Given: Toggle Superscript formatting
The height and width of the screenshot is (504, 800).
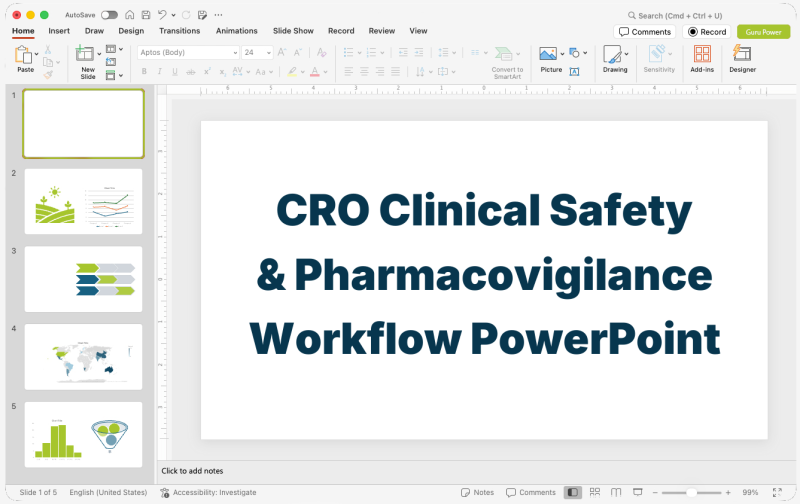Looking at the screenshot, I should (x=207, y=71).
